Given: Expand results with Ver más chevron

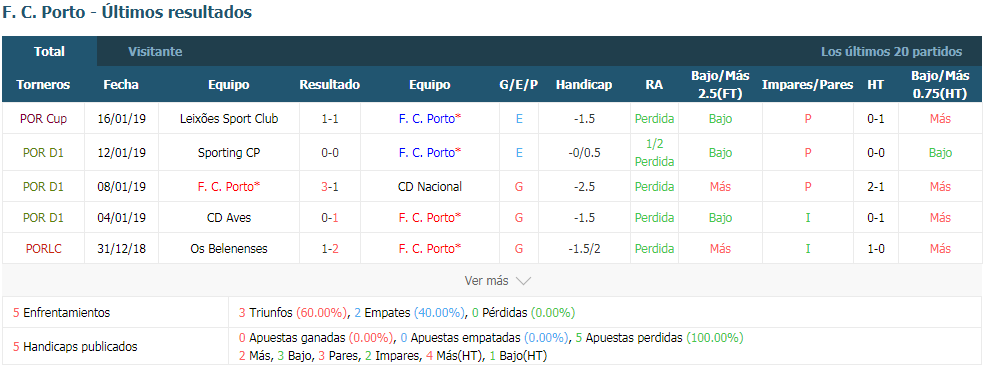Looking at the screenshot, I should pyautogui.click(x=498, y=281).
